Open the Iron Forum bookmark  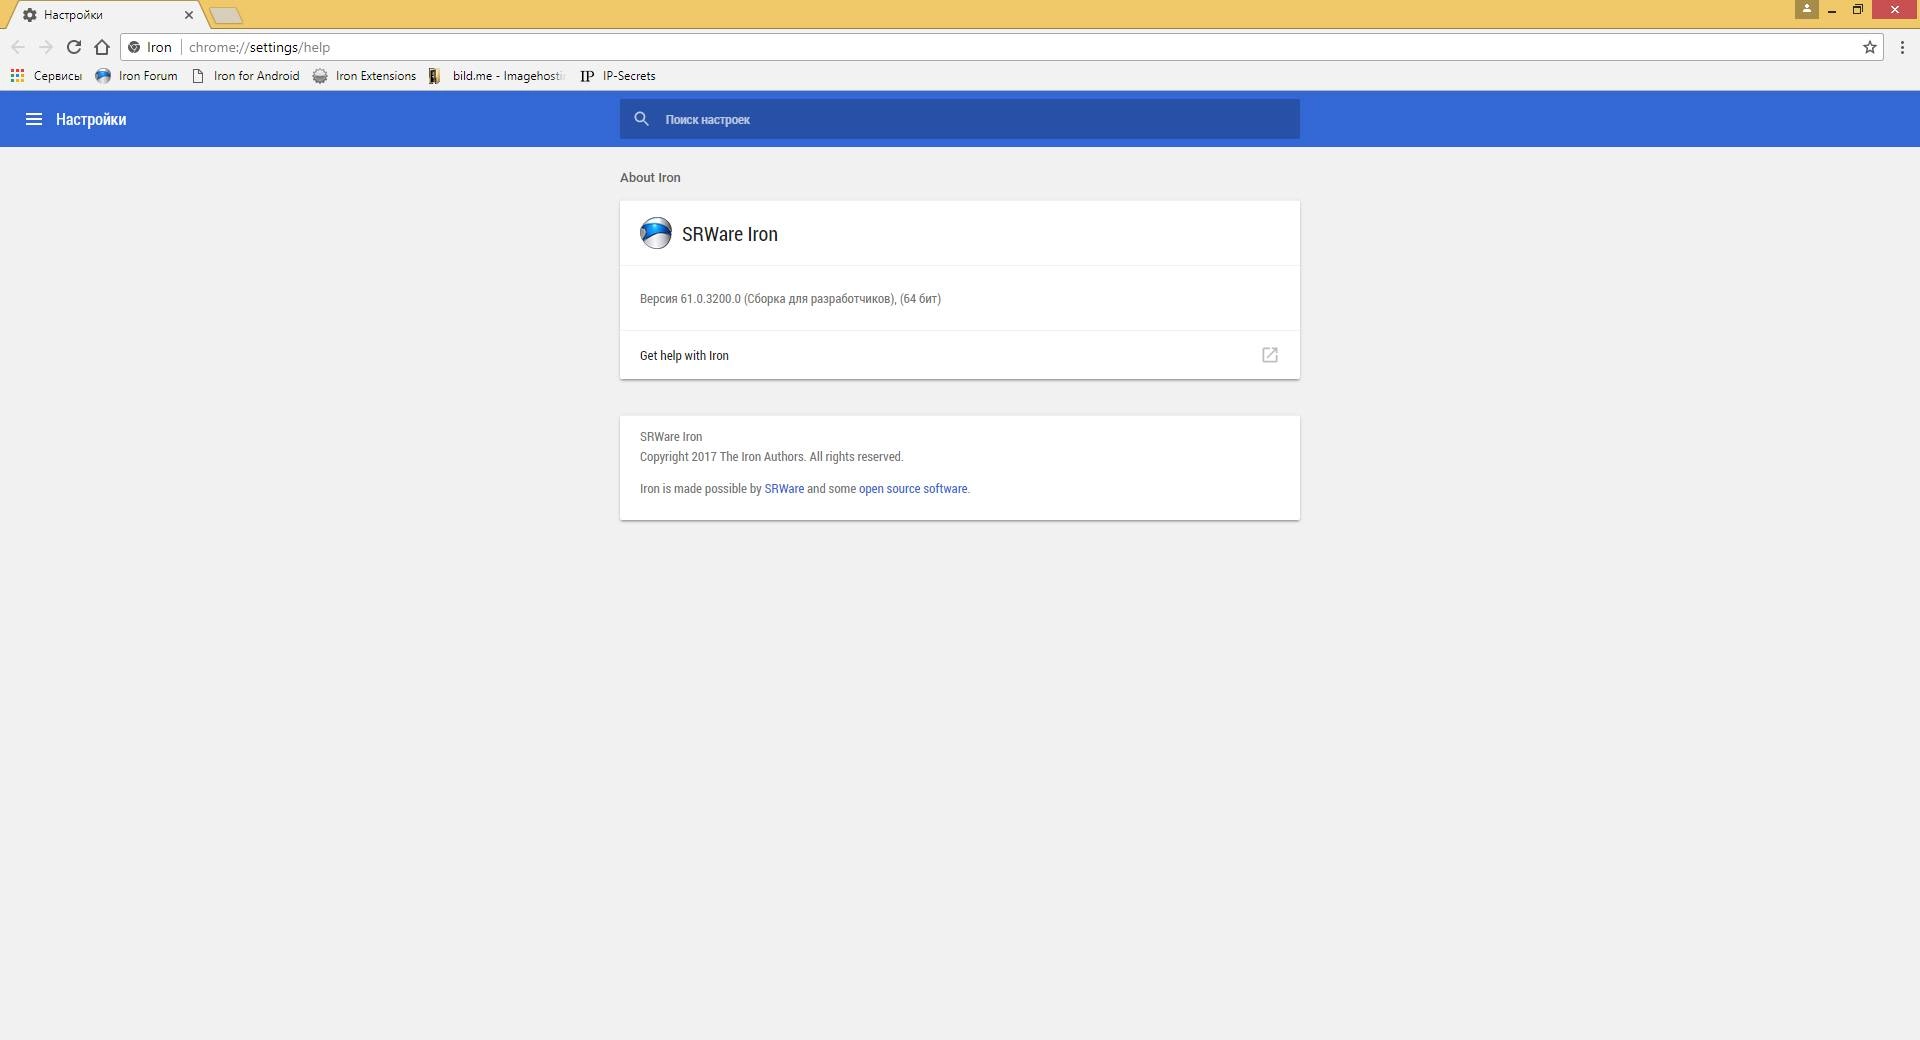[x=136, y=76]
